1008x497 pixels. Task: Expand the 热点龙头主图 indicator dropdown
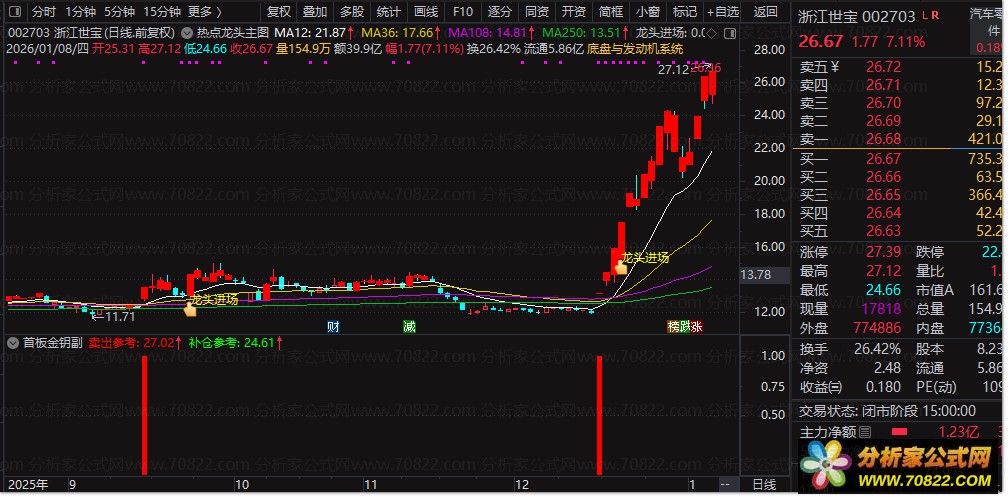[187, 32]
